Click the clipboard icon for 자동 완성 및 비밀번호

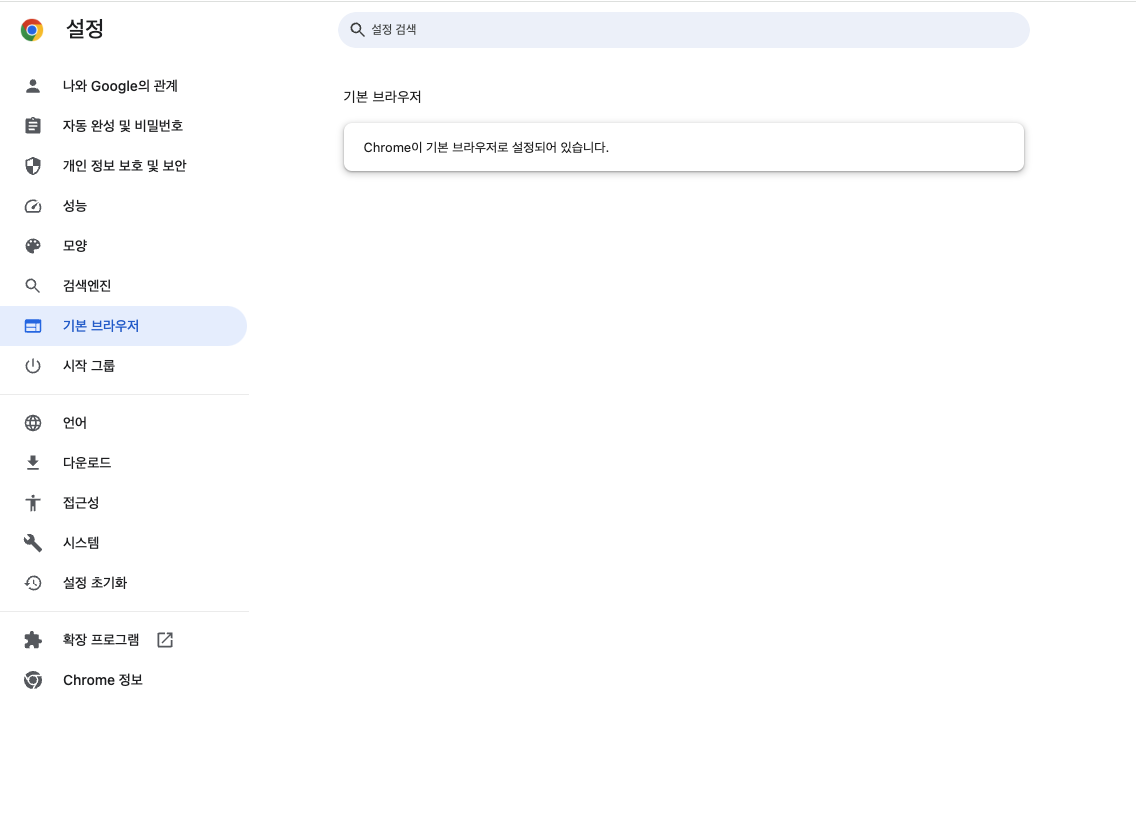[33, 125]
